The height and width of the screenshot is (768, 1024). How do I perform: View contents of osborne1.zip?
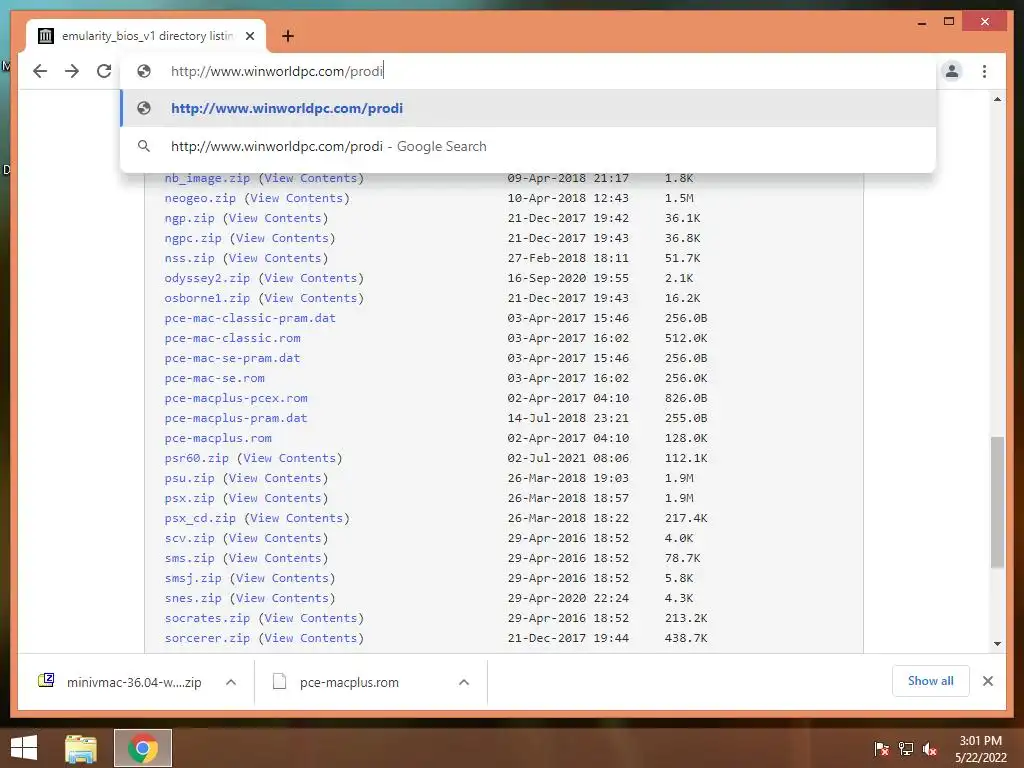[x=311, y=298]
